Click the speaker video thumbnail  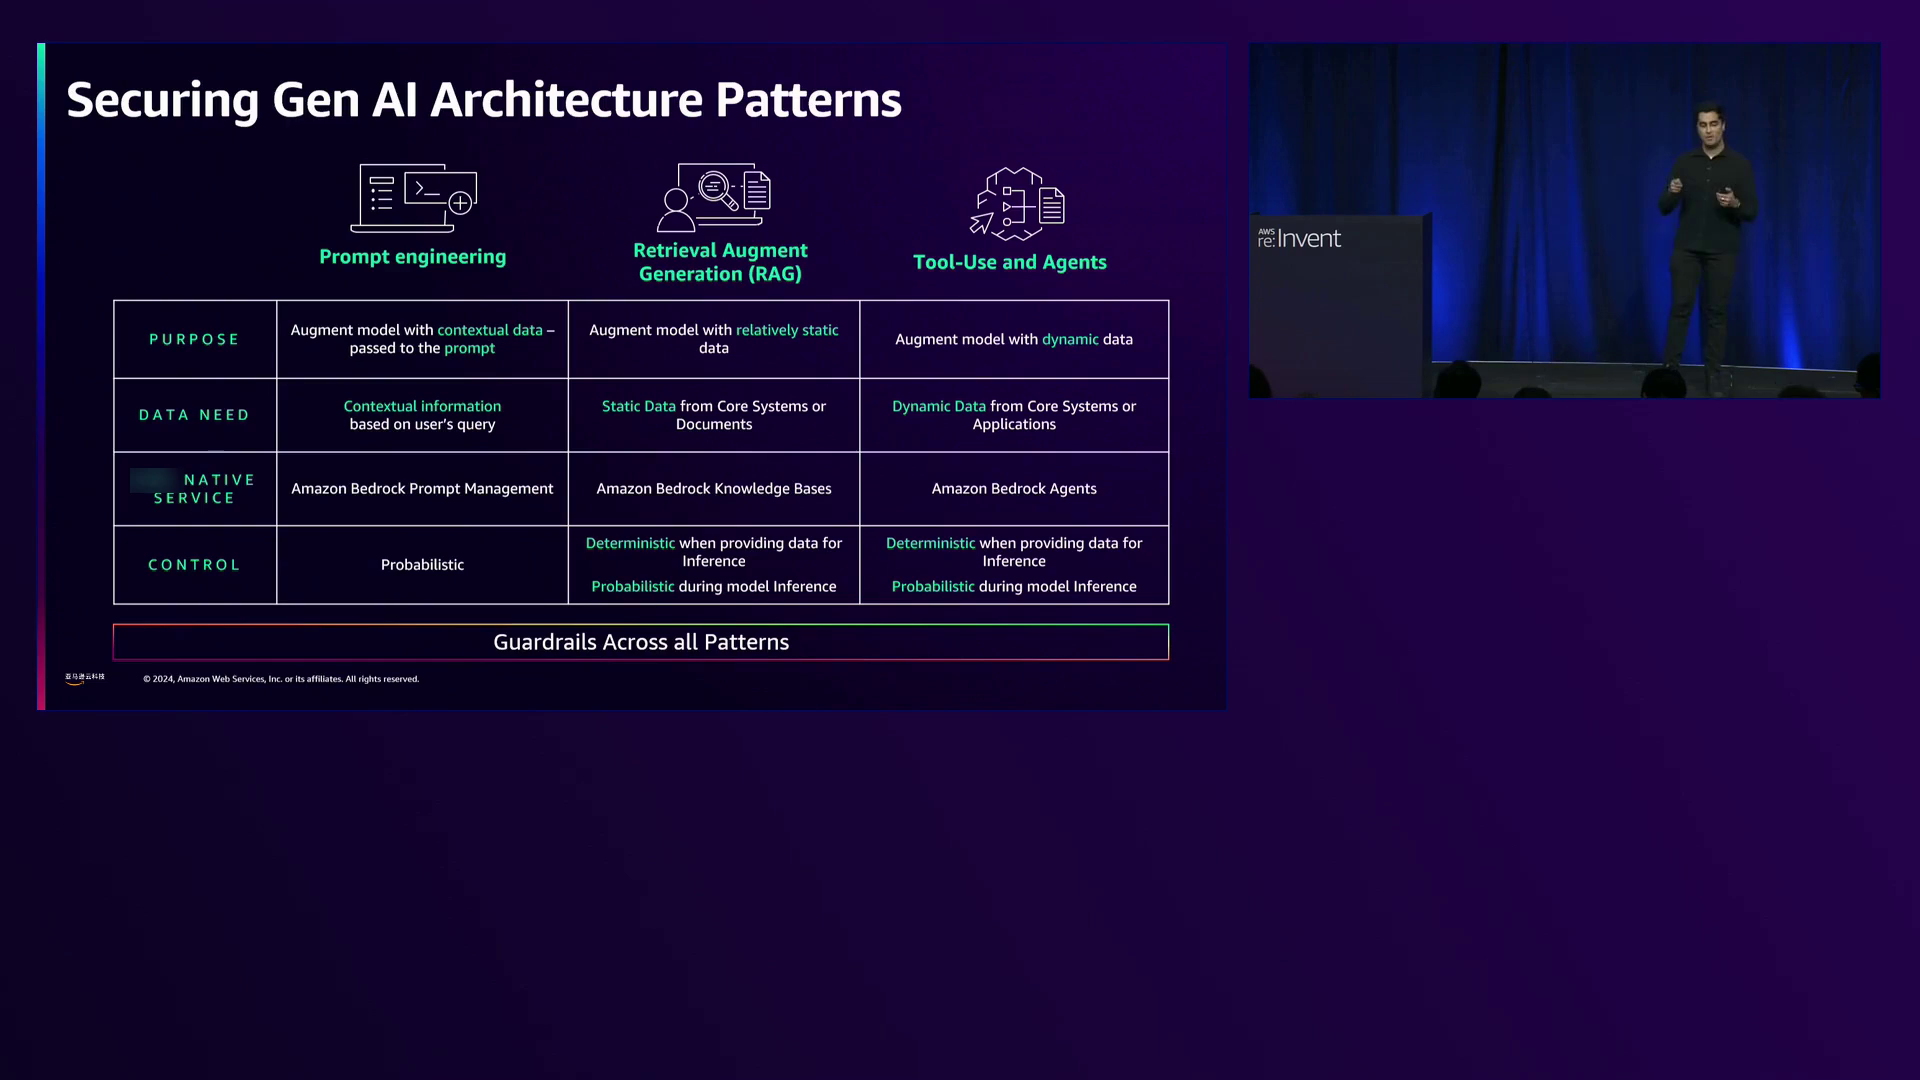tap(1563, 220)
